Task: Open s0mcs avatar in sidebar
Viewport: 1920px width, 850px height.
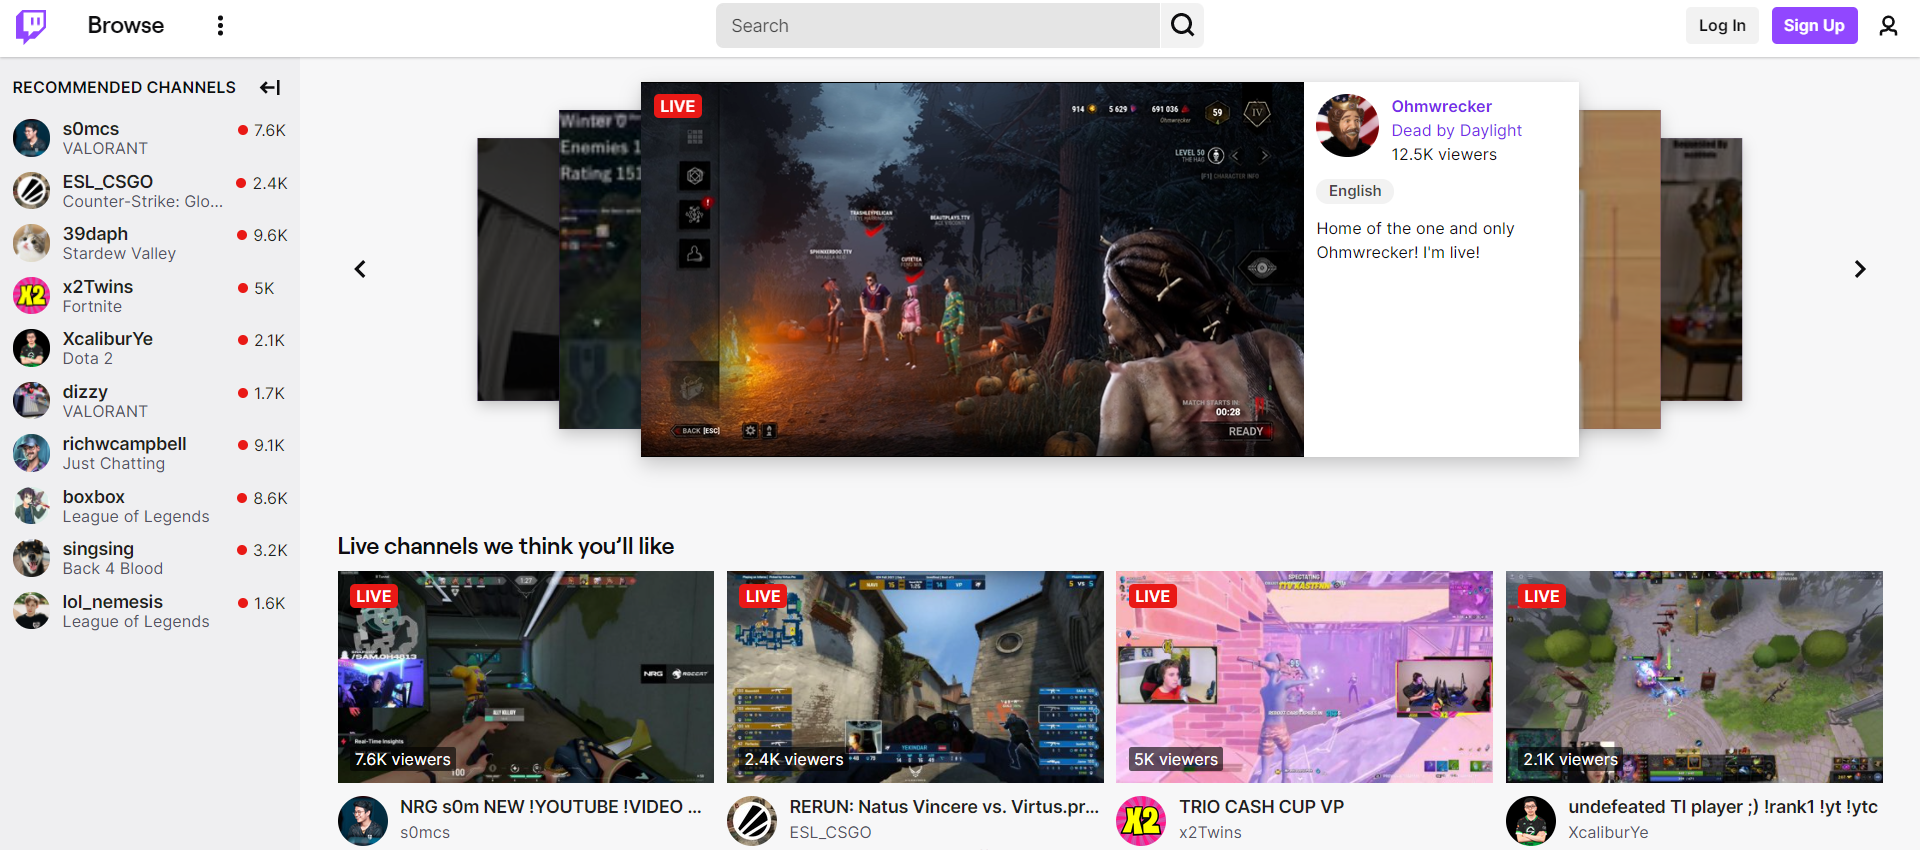Action: (31, 138)
